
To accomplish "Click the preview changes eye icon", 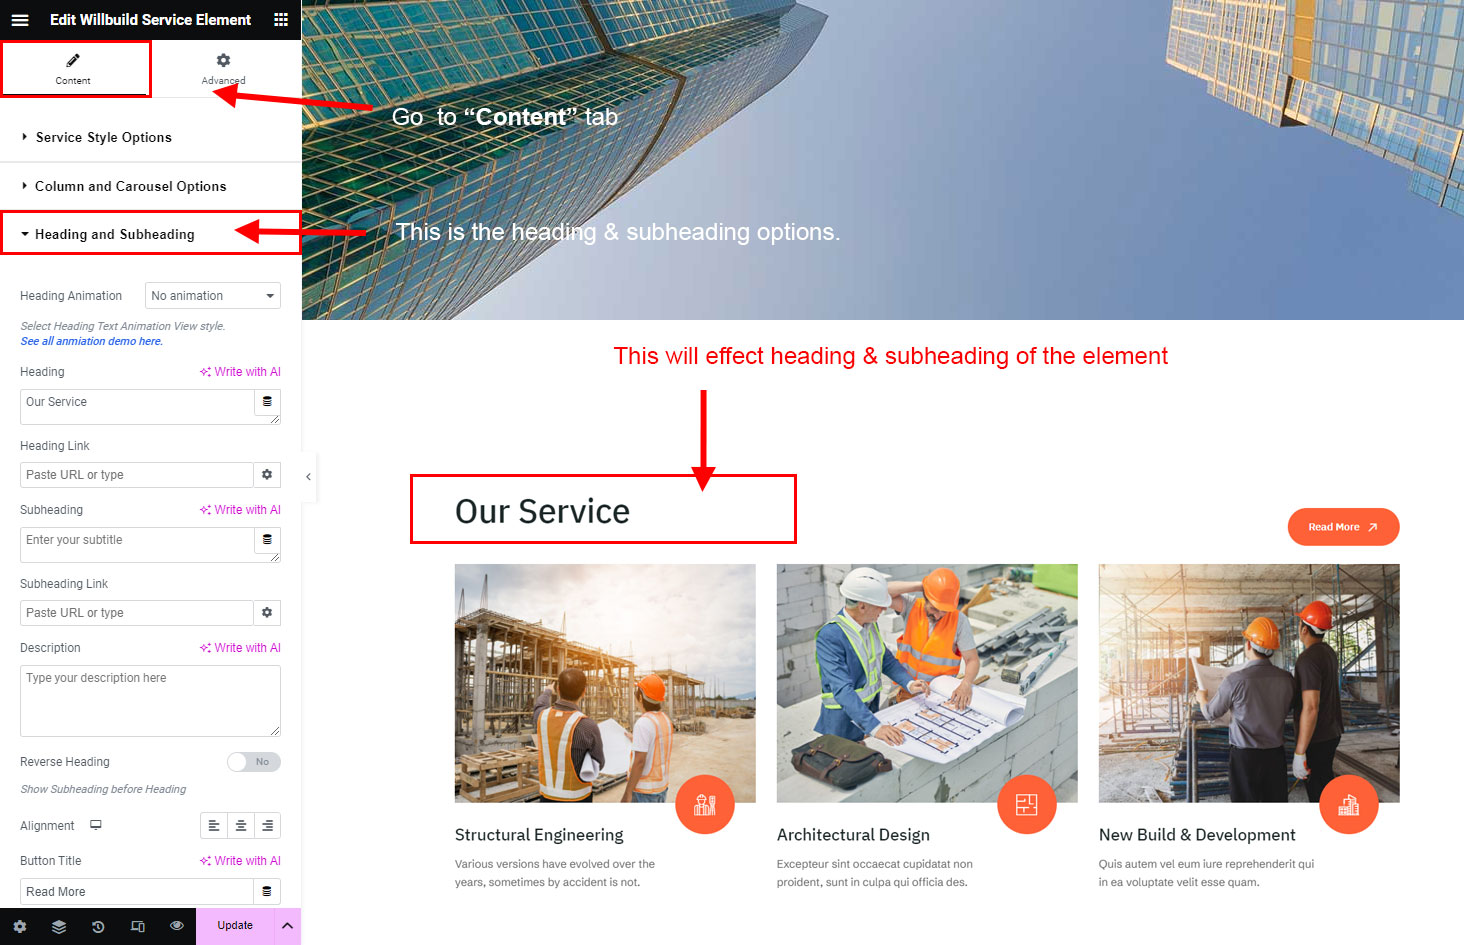I will [x=177, y=926].
